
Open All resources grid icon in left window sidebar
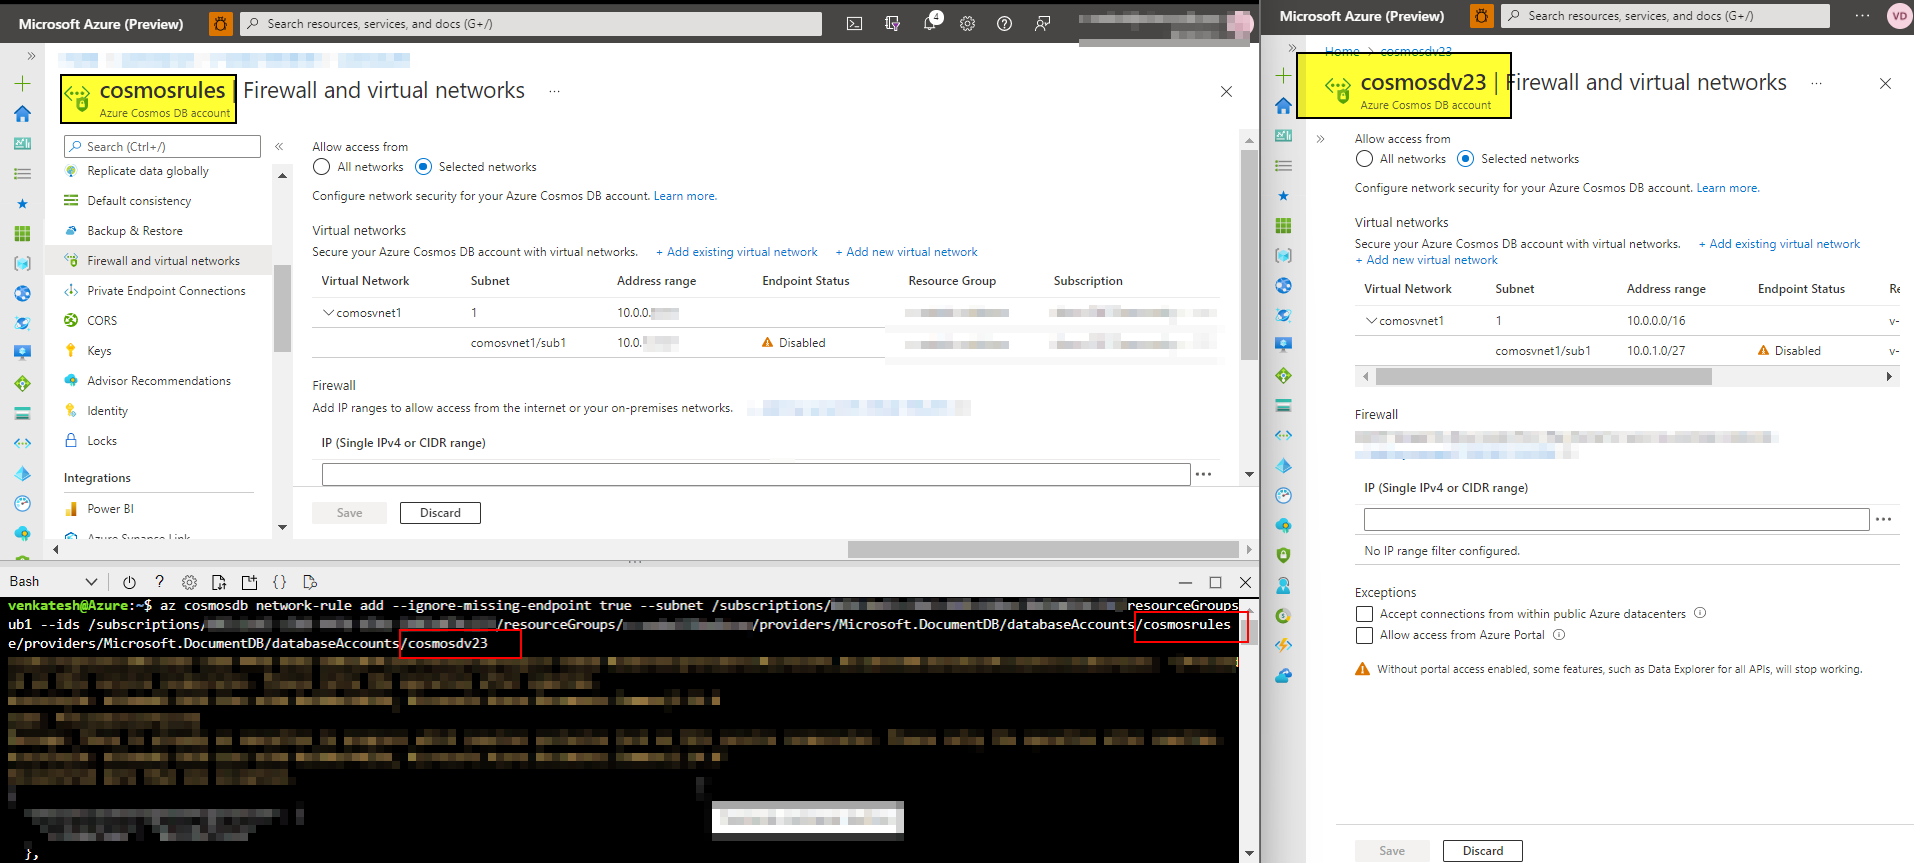[x=22, y=234]
